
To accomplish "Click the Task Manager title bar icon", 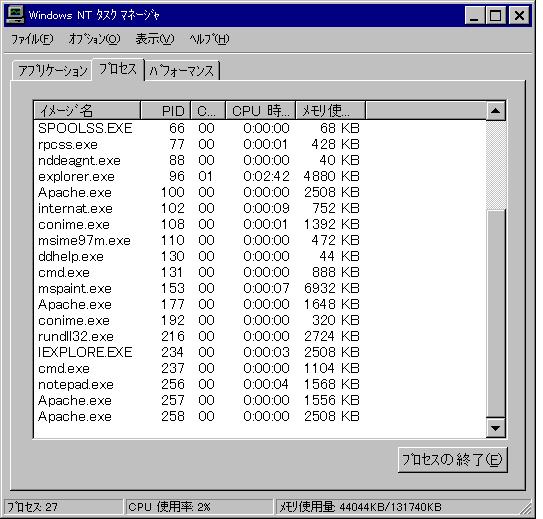I will (15, 15).
